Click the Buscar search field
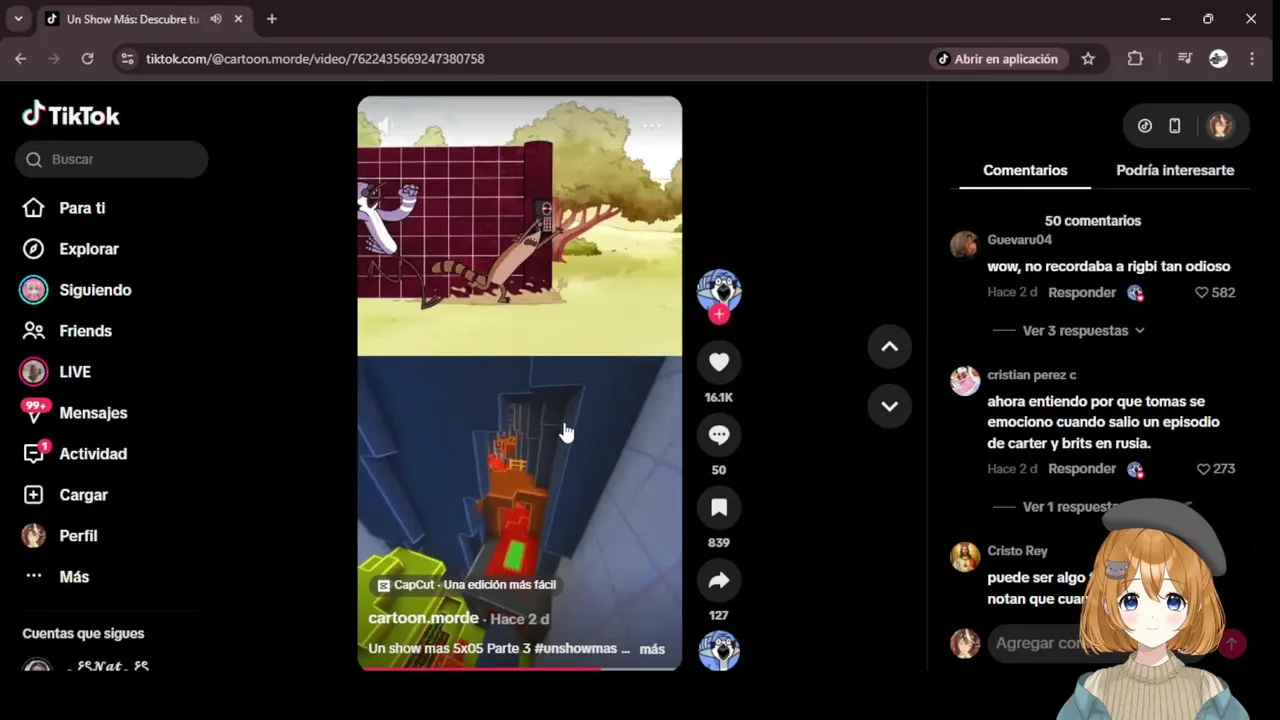This screenshot has height=720, width=1280. click(x=111, y=159)
